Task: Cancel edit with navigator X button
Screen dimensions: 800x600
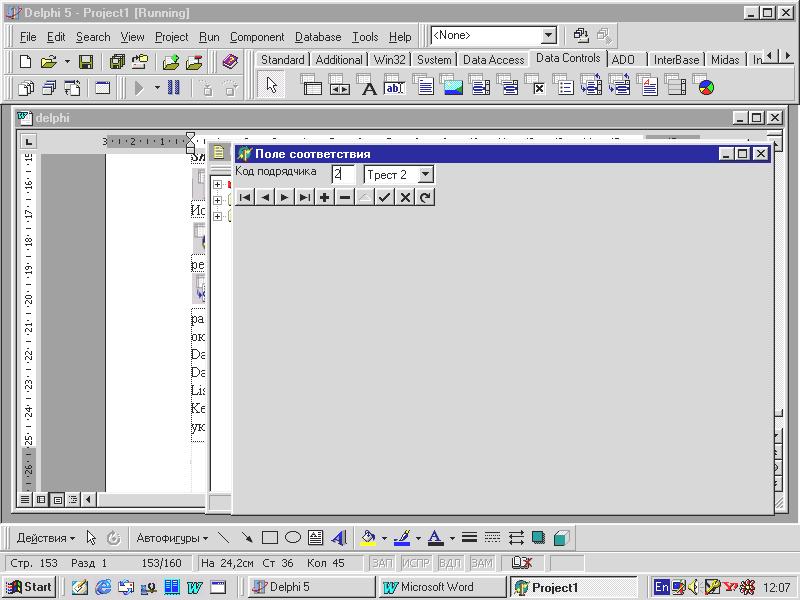Action: click(405, 197)
